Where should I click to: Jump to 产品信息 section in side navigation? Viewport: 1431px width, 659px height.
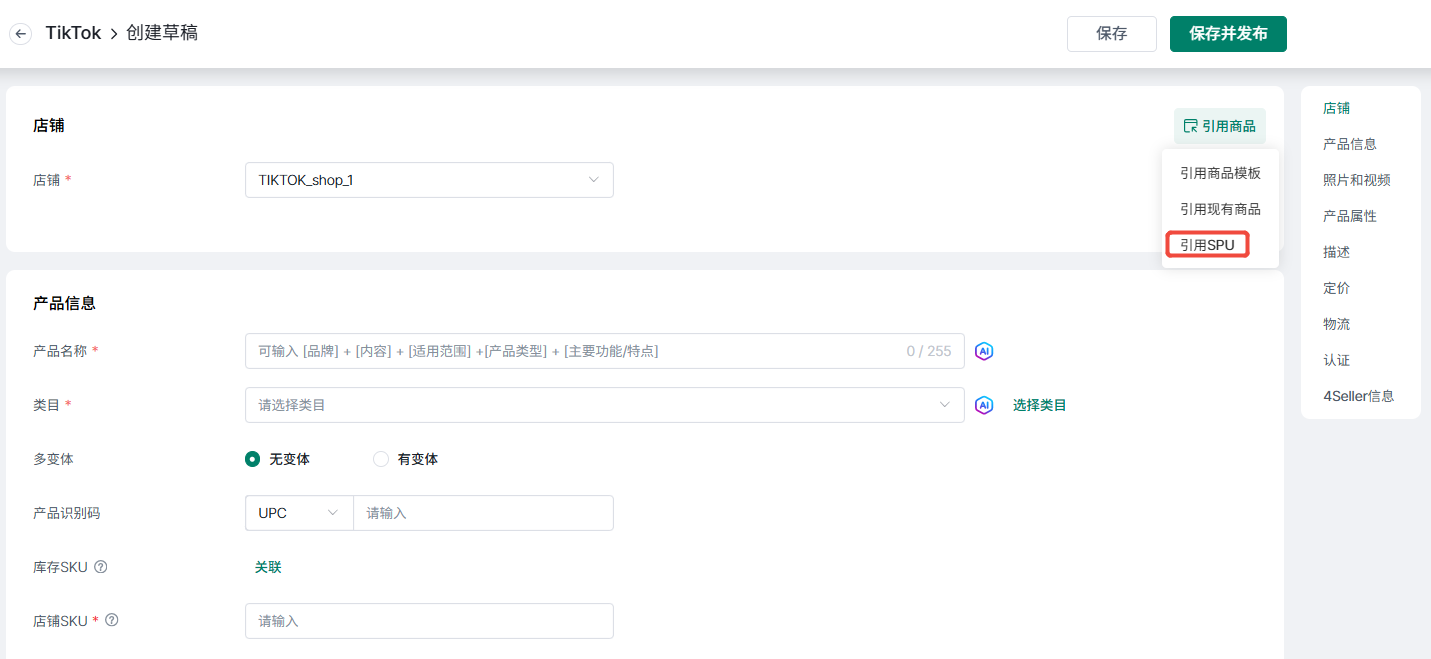1350,144
